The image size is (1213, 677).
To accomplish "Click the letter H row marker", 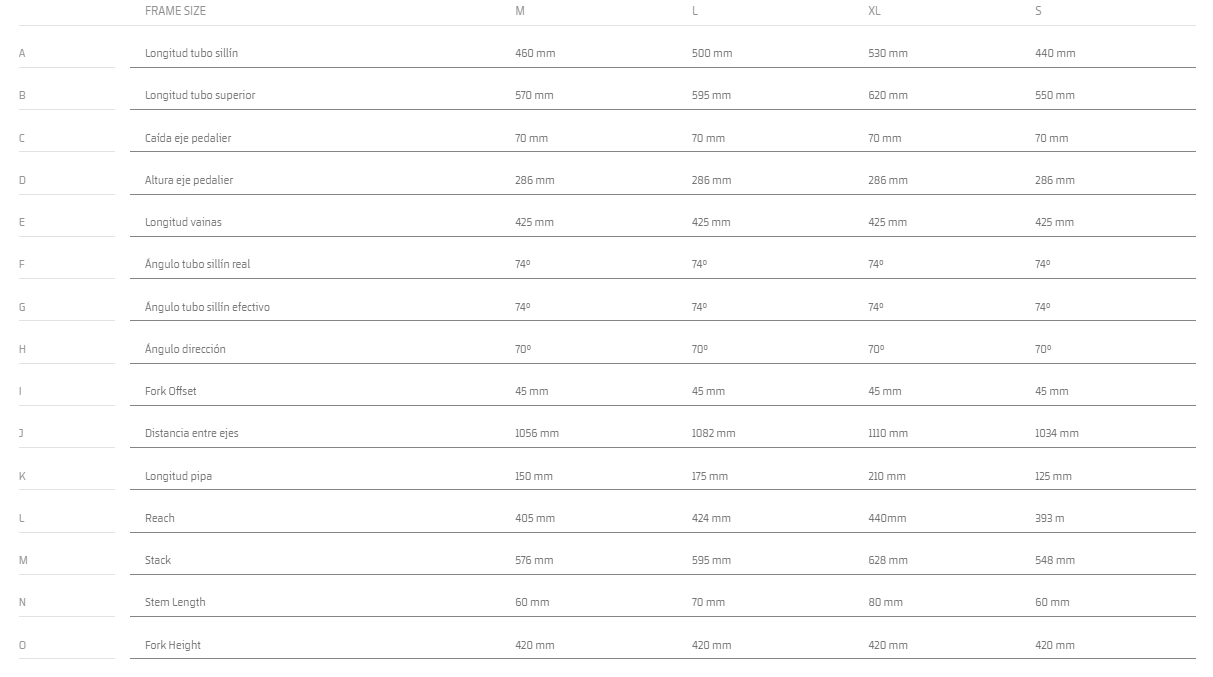I will point(22,349).
